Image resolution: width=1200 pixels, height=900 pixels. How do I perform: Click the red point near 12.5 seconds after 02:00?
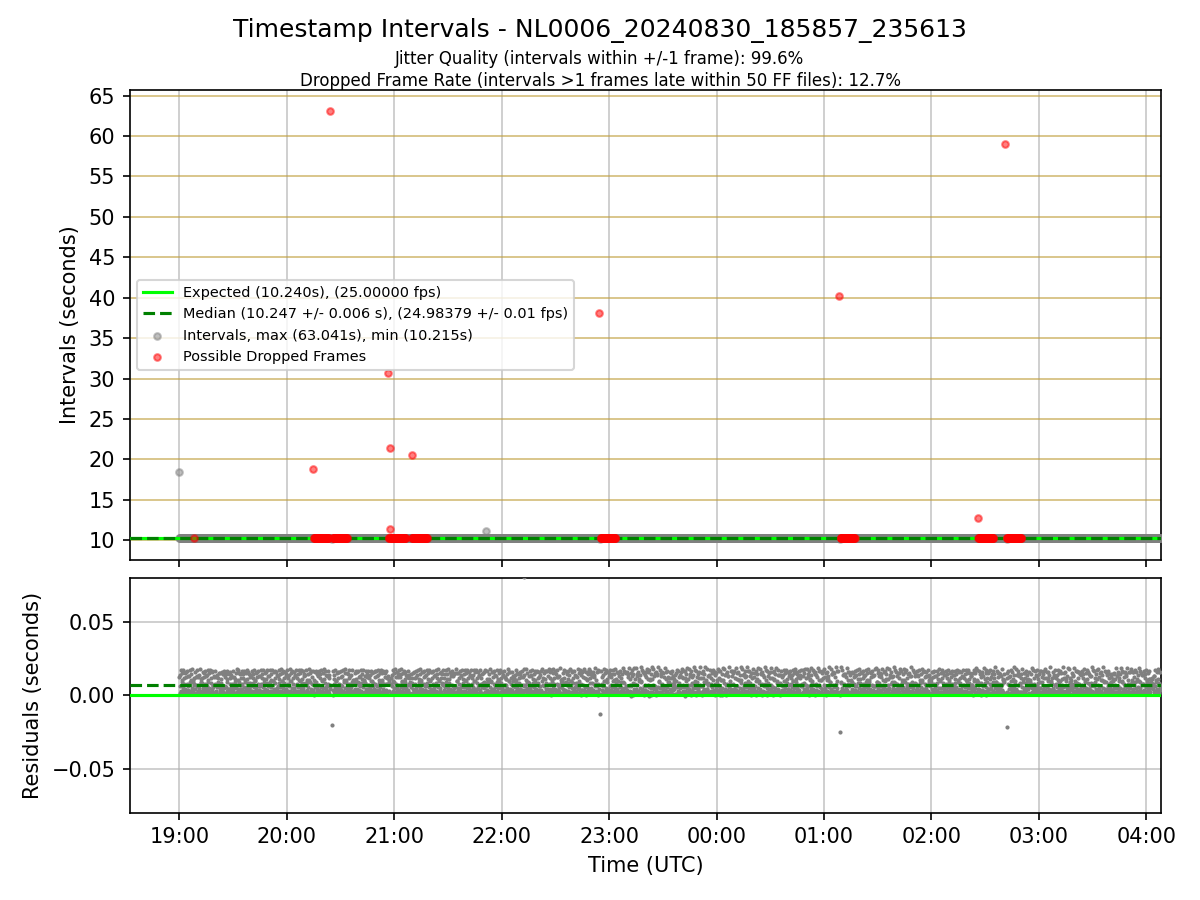tap(978, 518)
